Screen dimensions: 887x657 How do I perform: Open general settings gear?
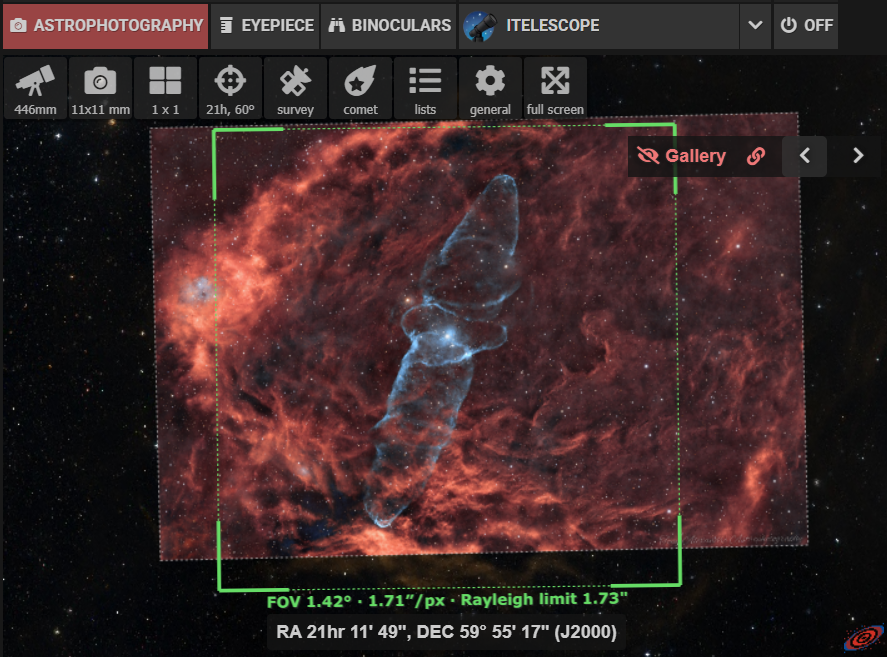pyautogui.click(x=490, y=88)
